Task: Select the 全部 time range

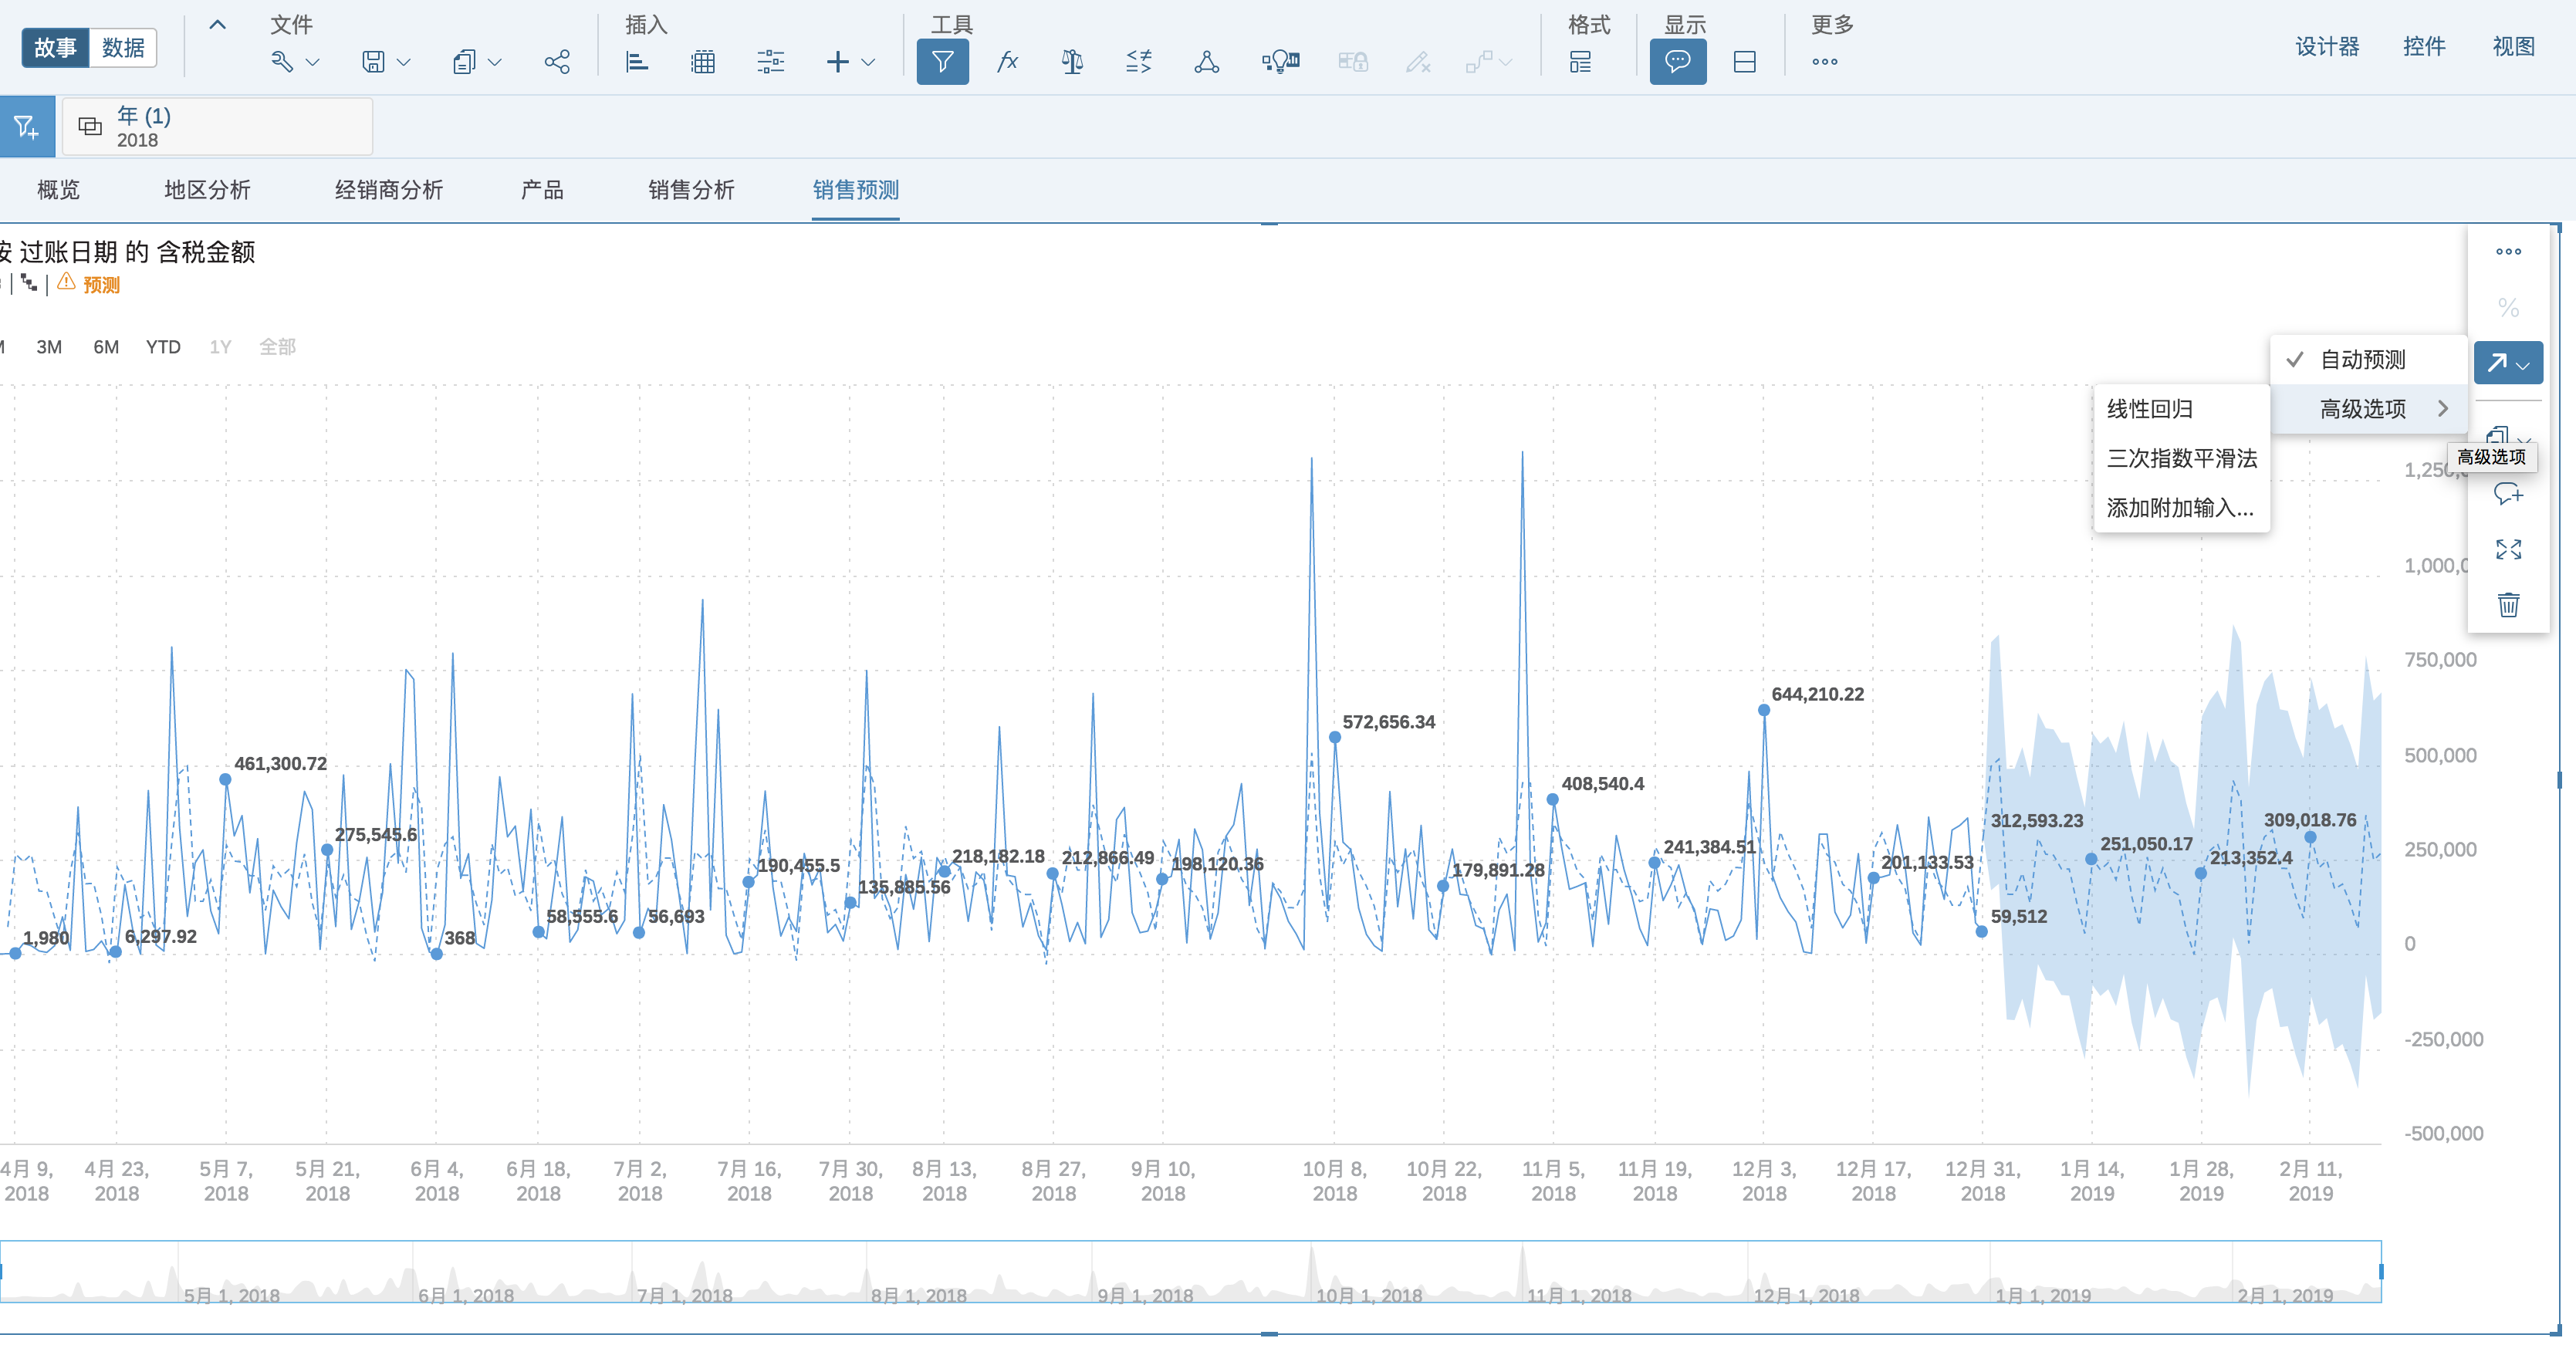Action: tap(277, 347)
